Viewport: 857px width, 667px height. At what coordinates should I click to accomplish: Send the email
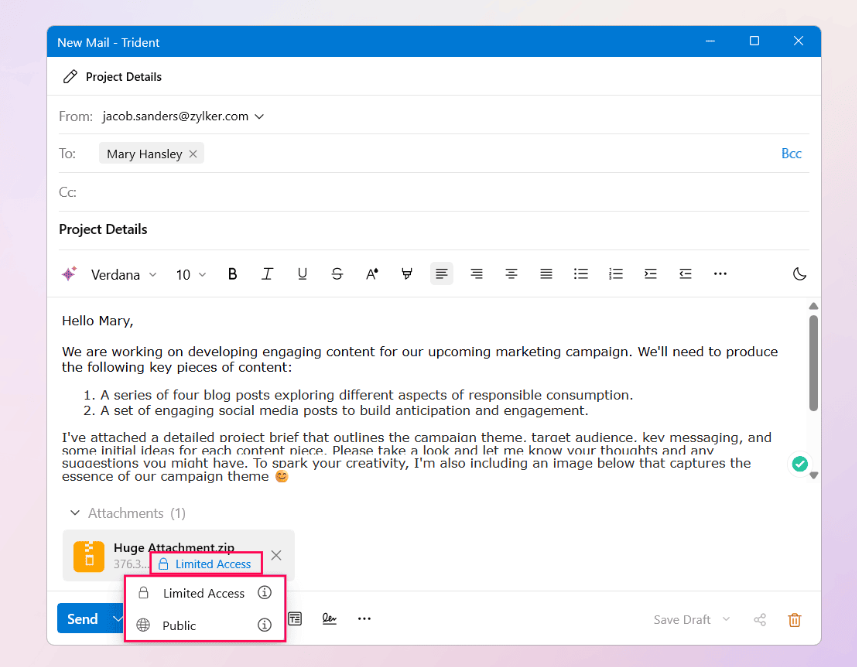83,619
